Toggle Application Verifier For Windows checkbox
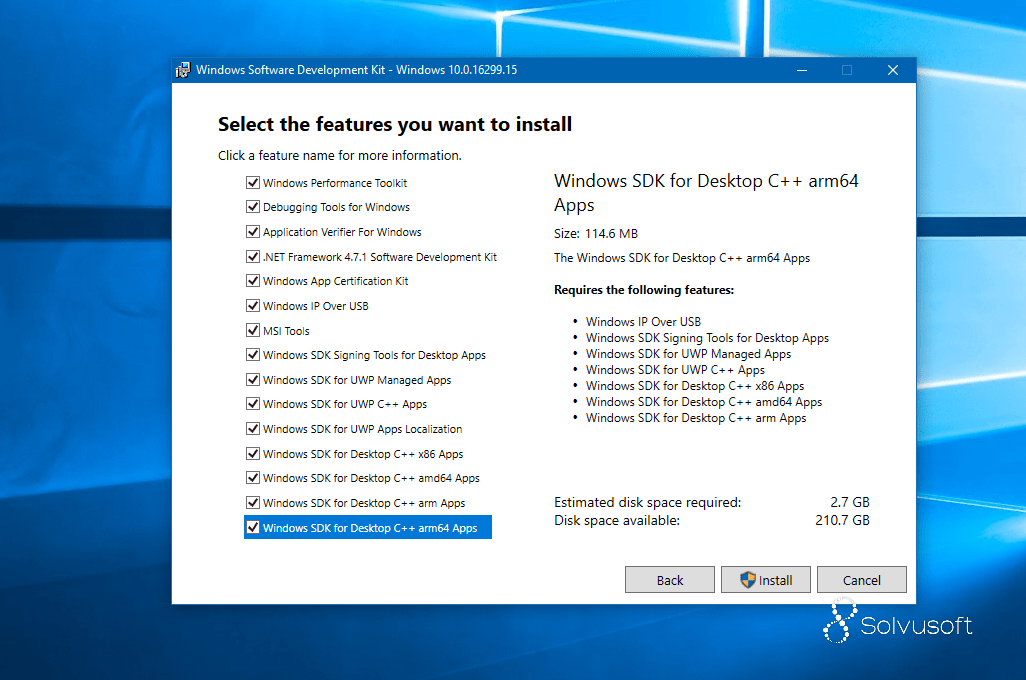This screenshot has width=1026, height=680. click(253, 232)
